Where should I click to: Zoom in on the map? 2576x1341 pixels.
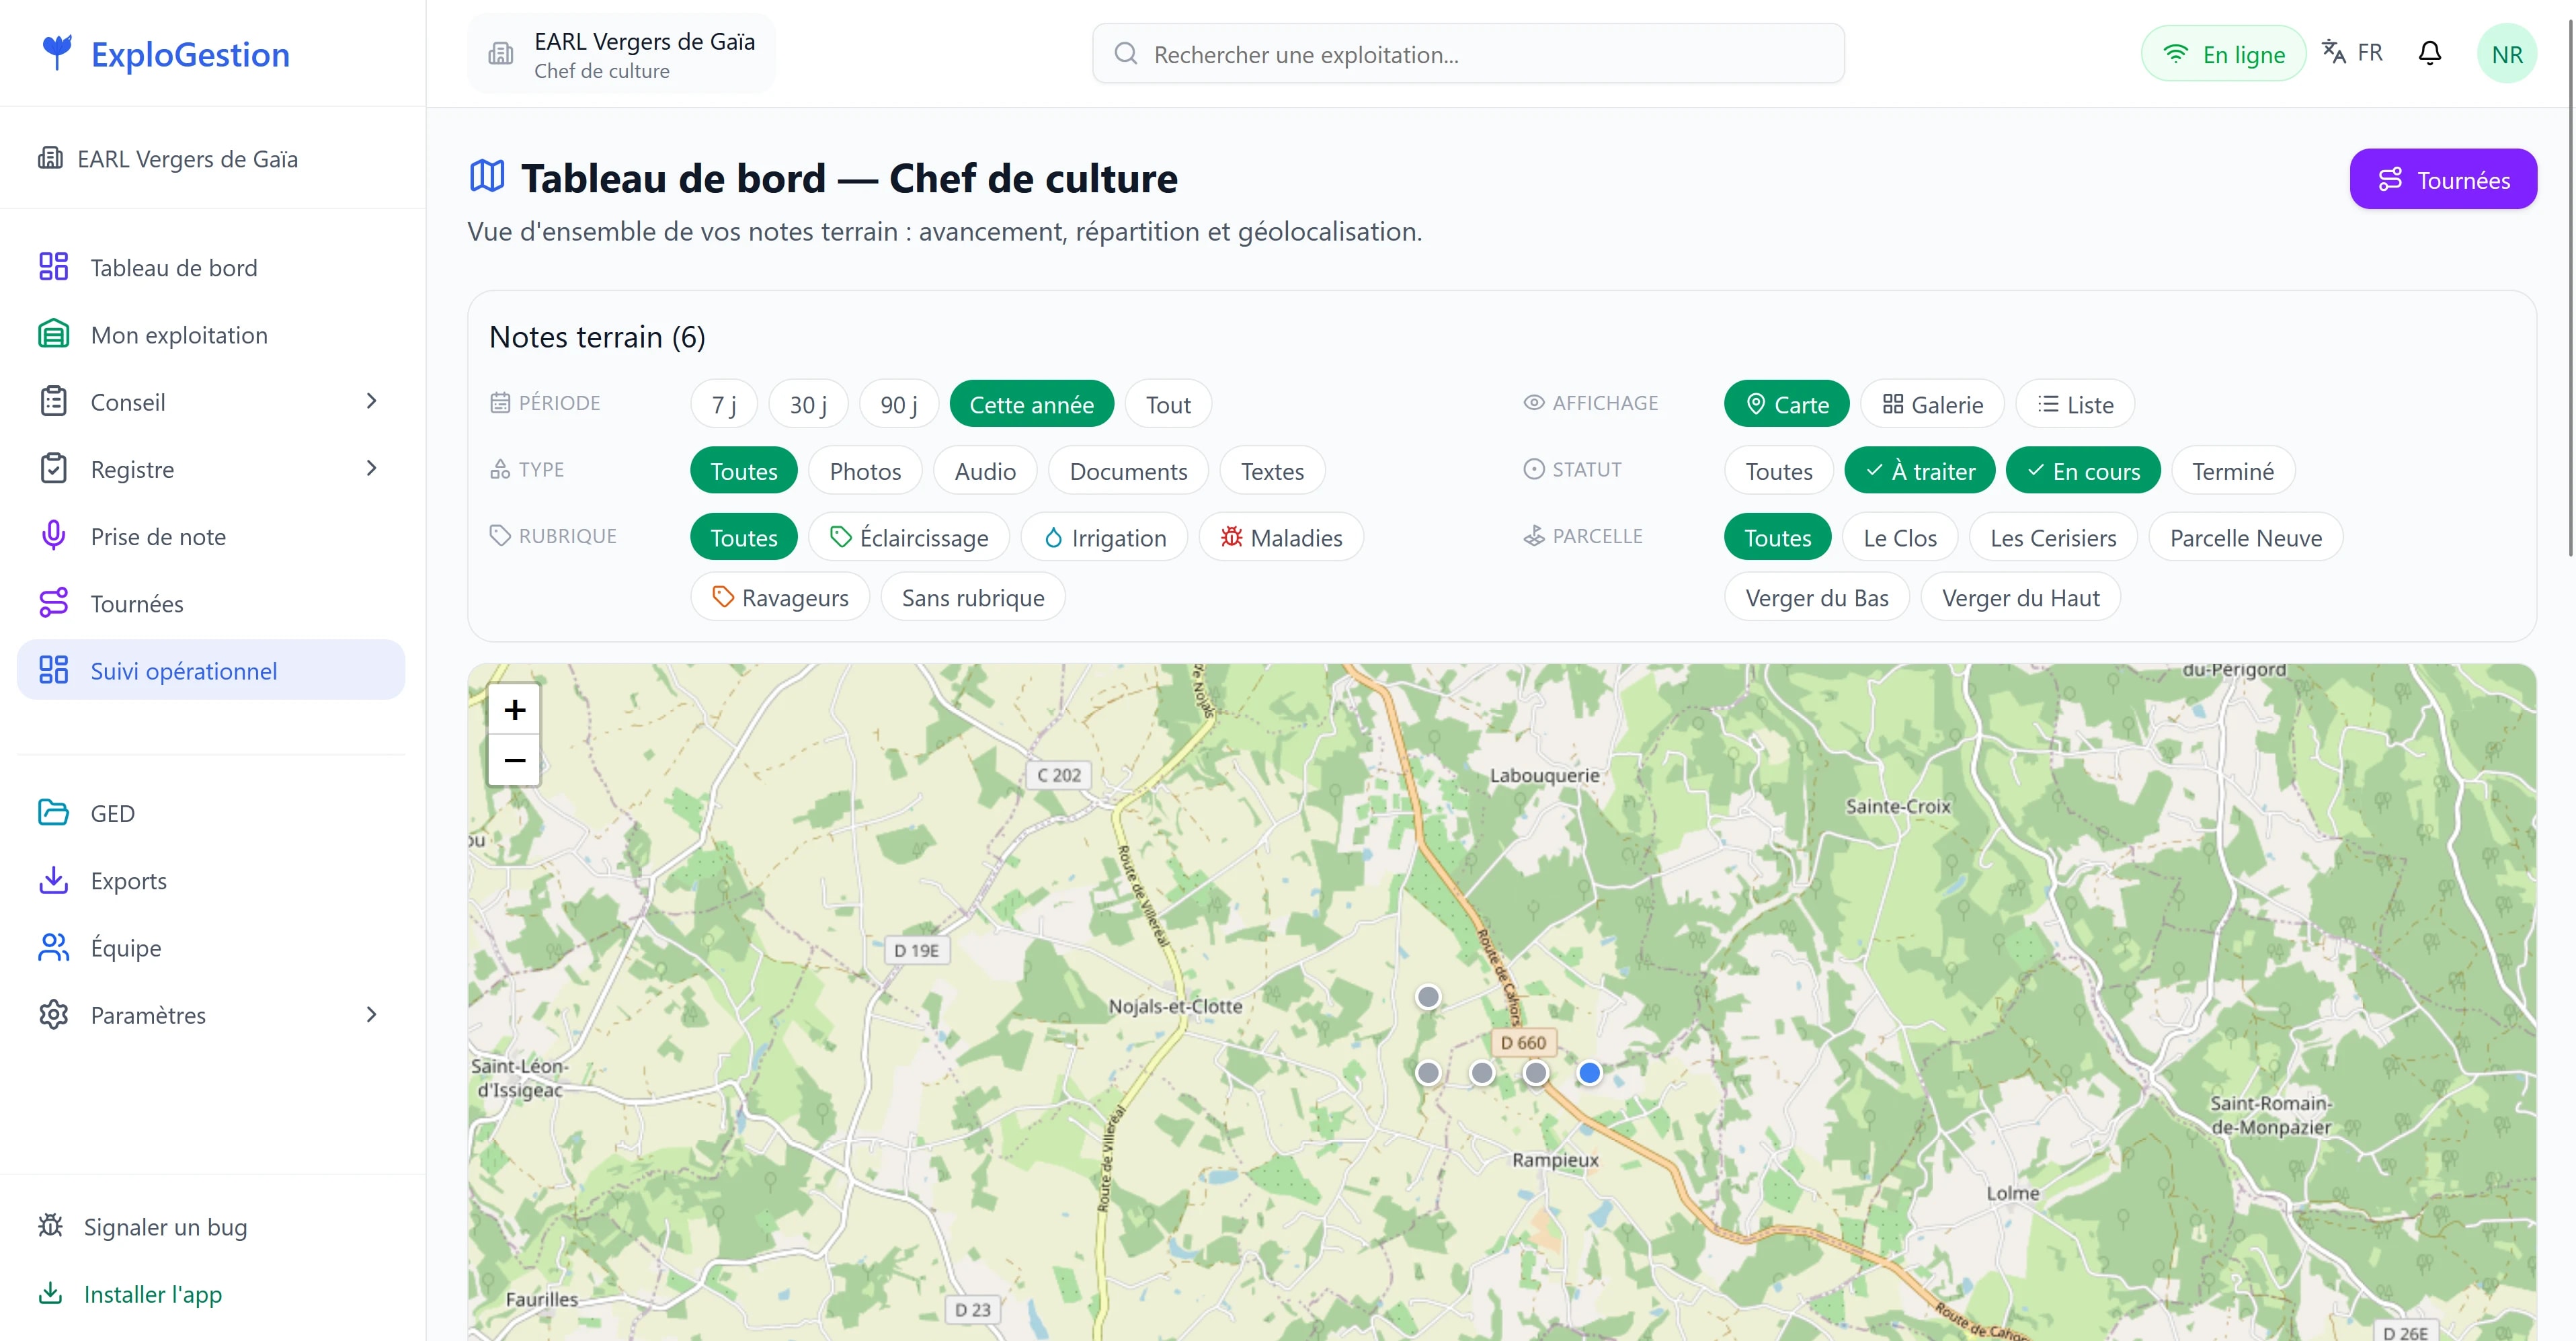[514, 709]
